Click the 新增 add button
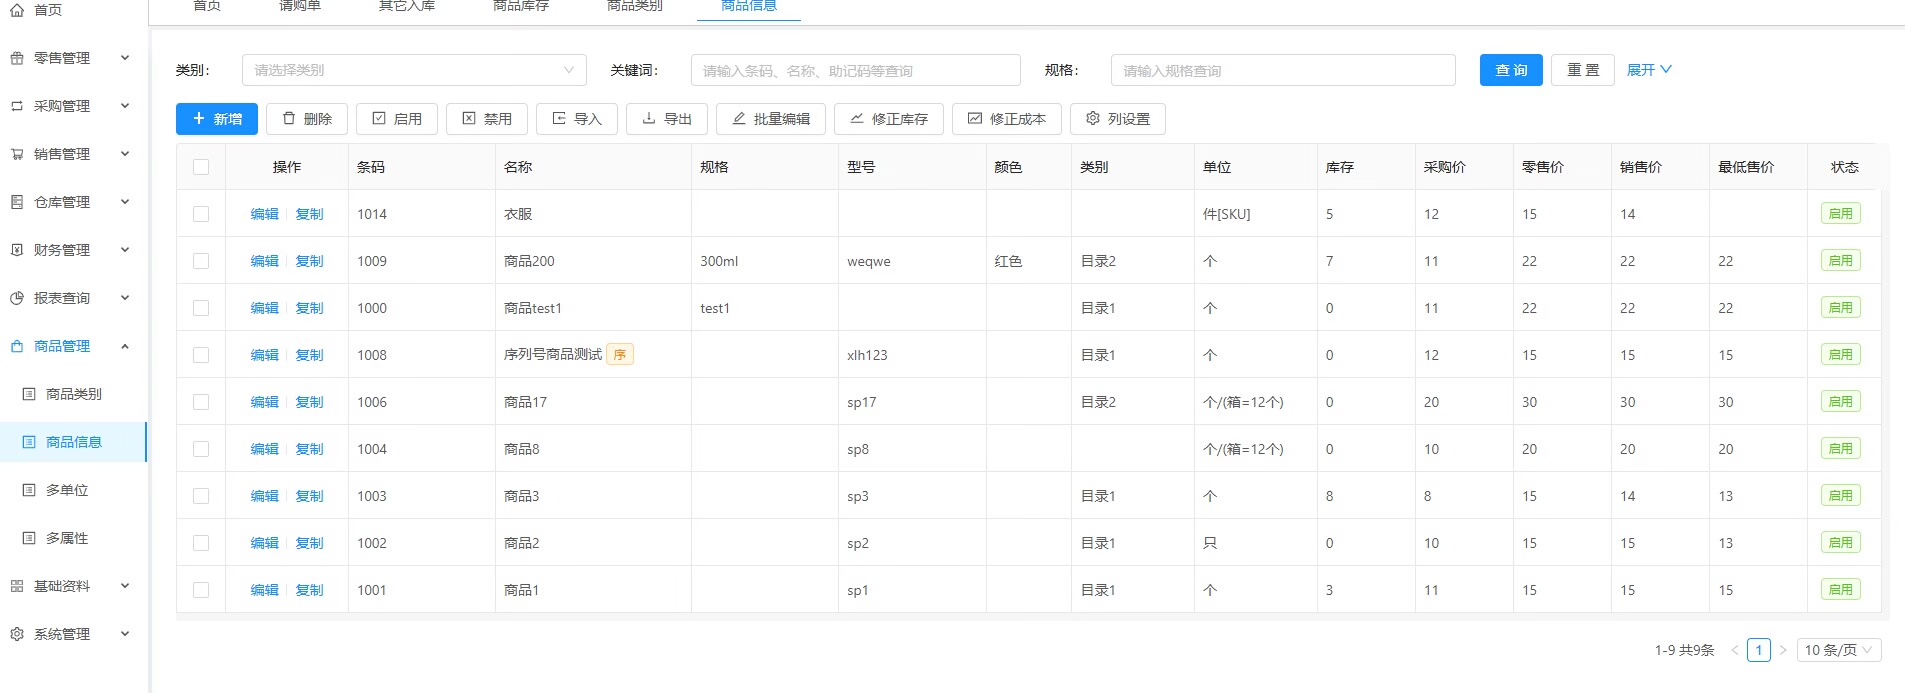1905x693 pixels. (217, 118)
